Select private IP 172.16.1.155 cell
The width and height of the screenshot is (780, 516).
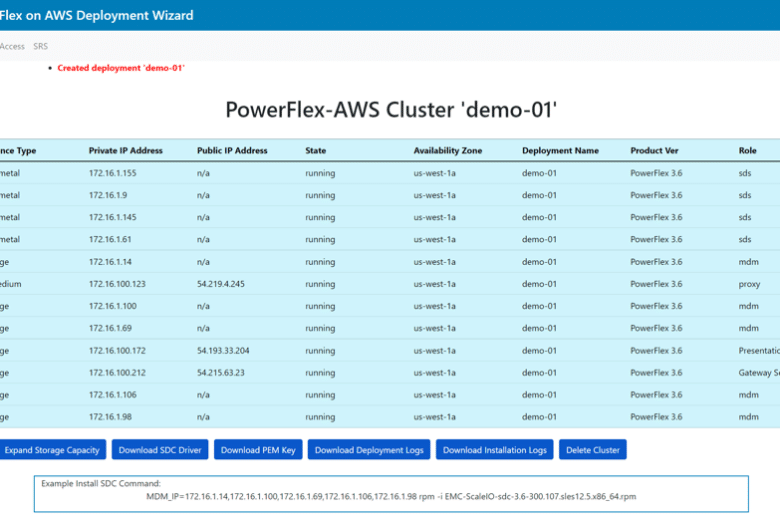point(112,173)
